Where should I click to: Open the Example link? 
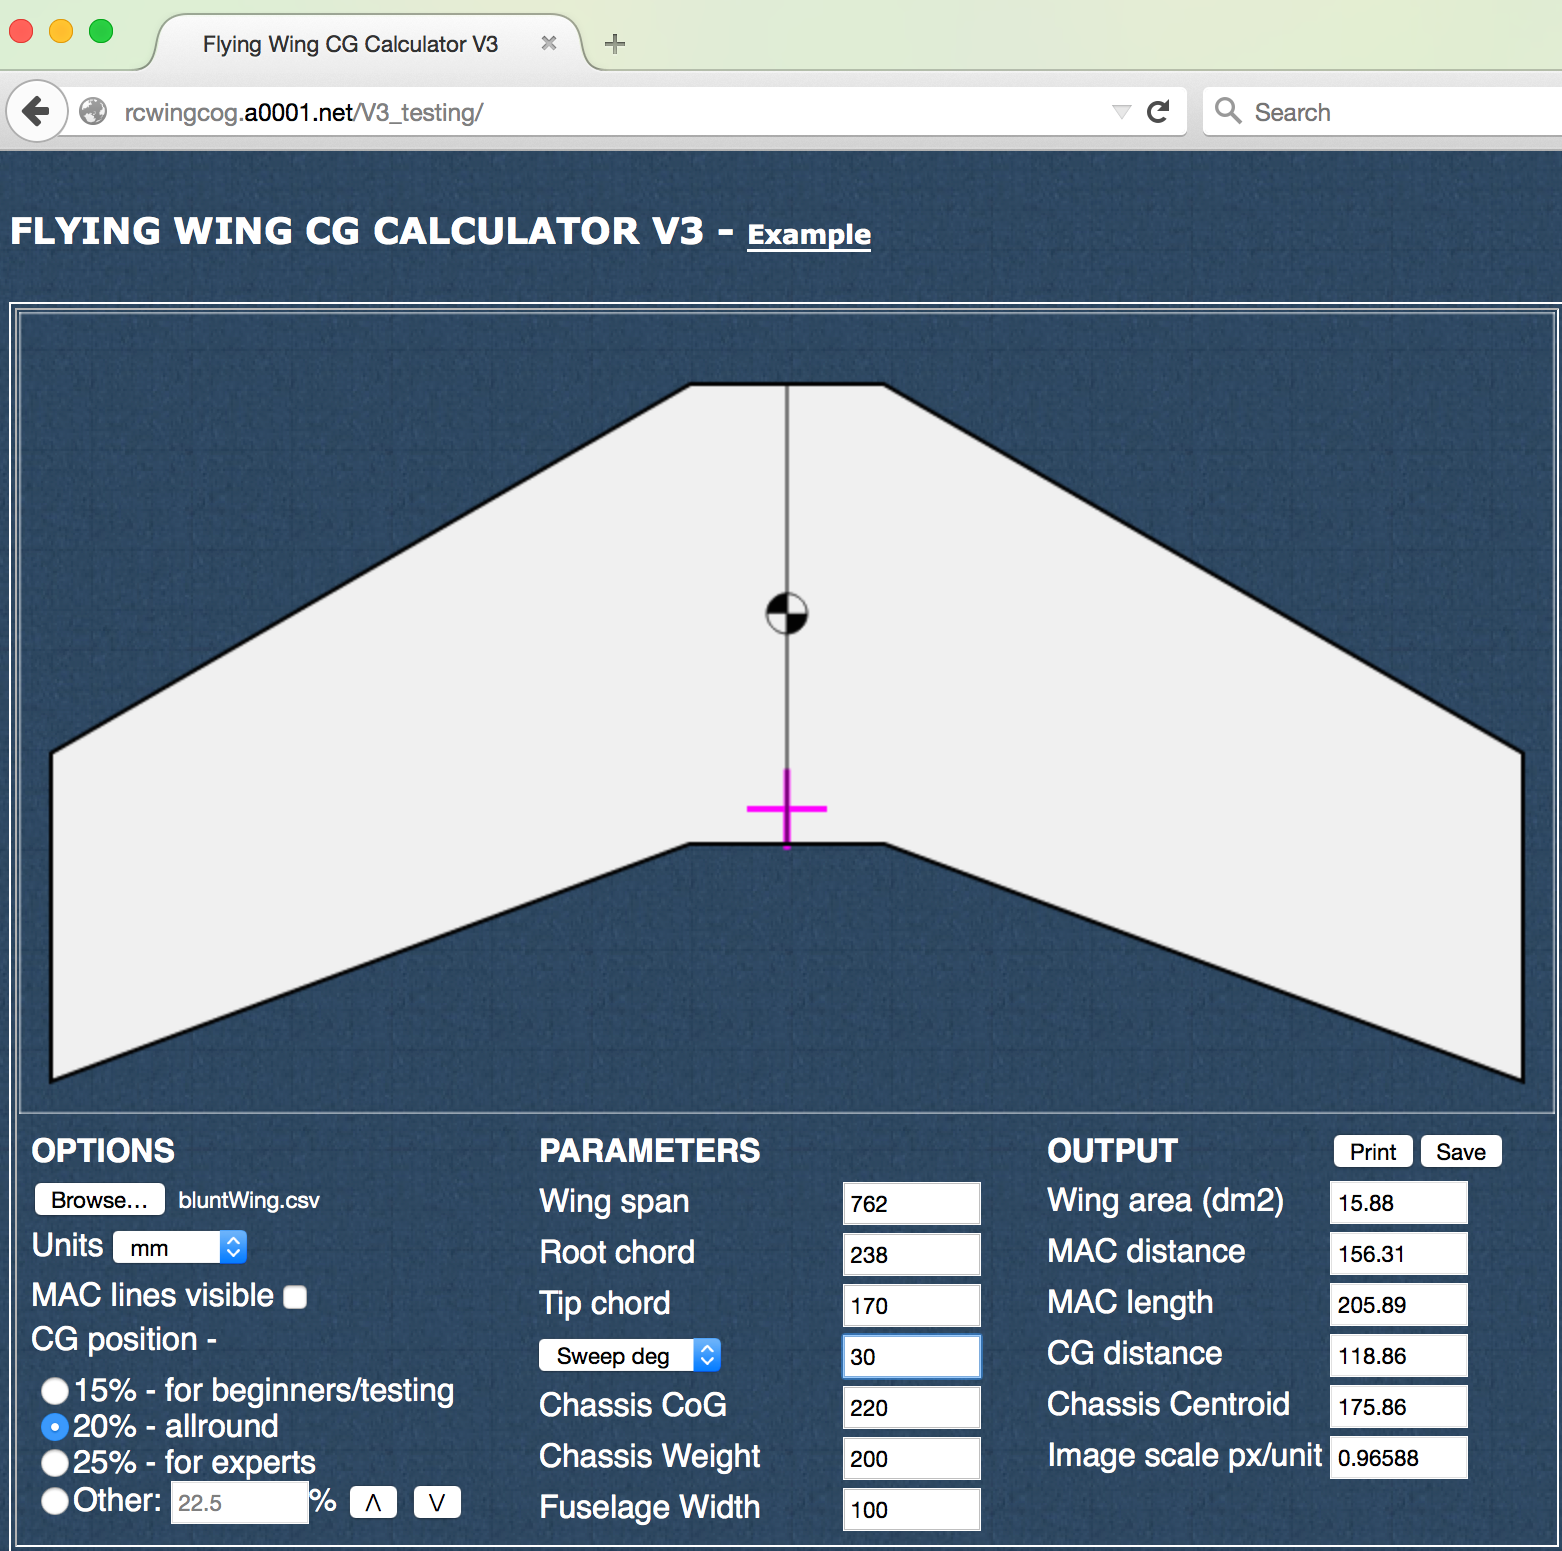click(x=808, y=234)
